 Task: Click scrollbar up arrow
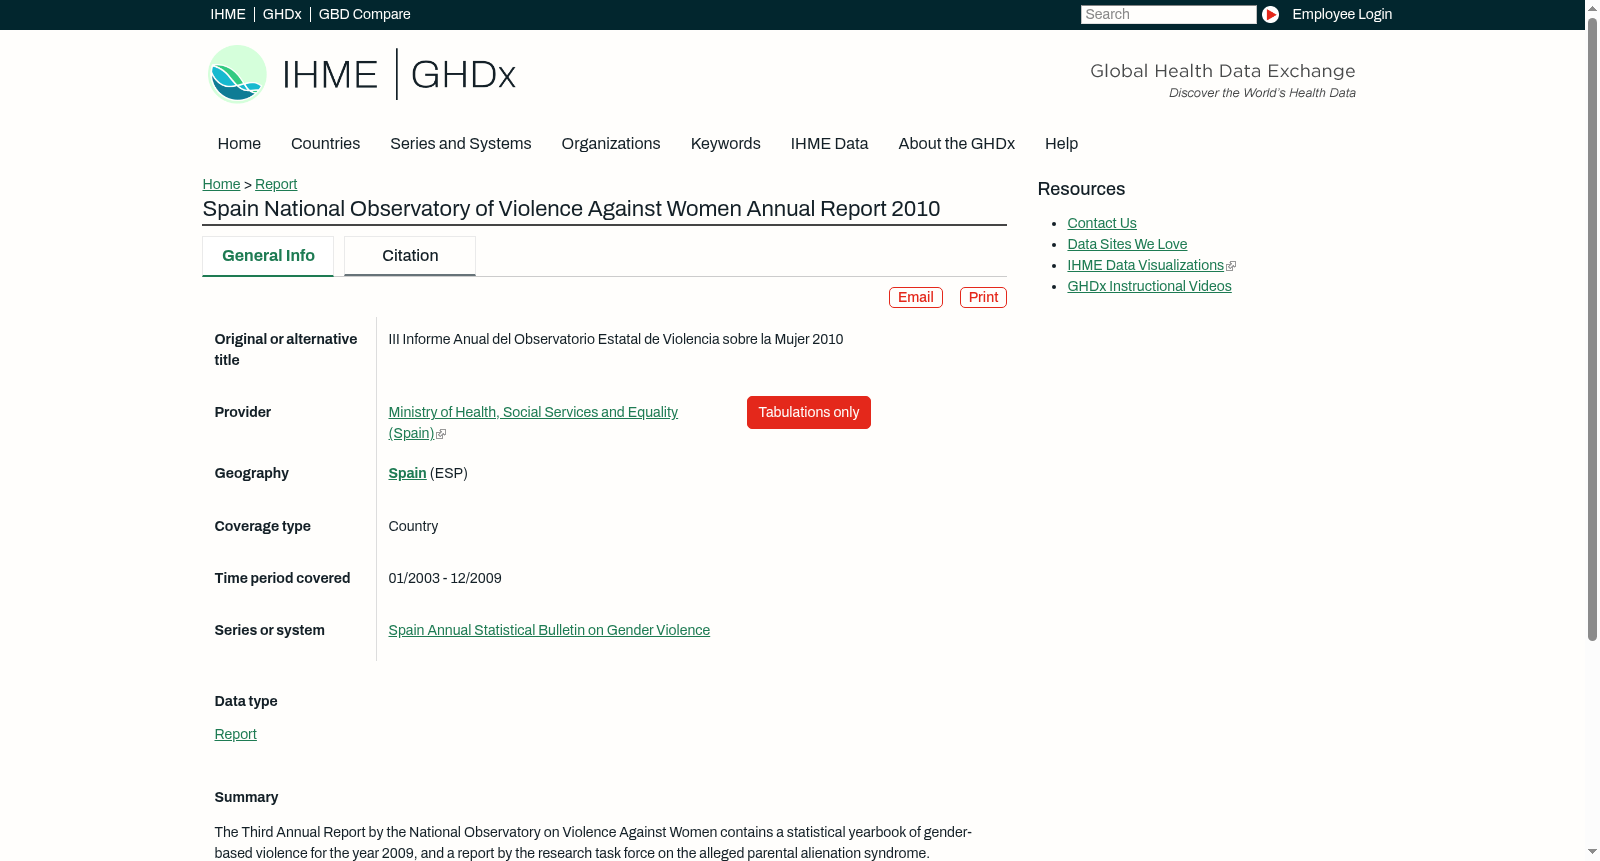pyautogui.click(x=1592, y=7)
